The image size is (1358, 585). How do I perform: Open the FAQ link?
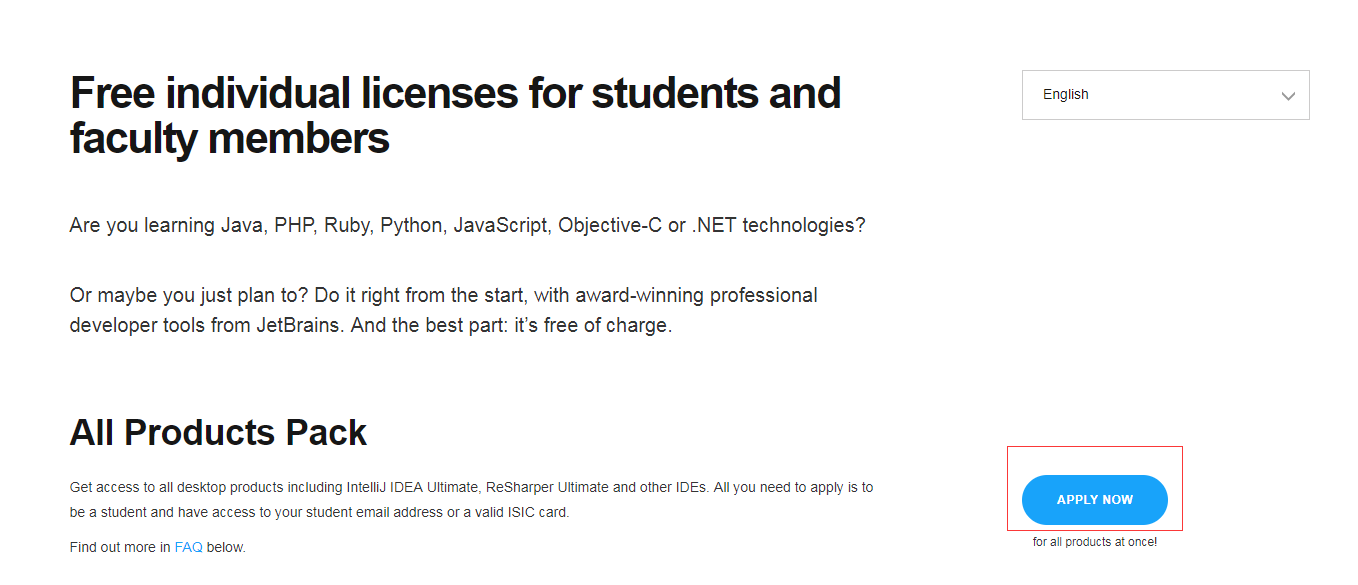click(188, 547)
